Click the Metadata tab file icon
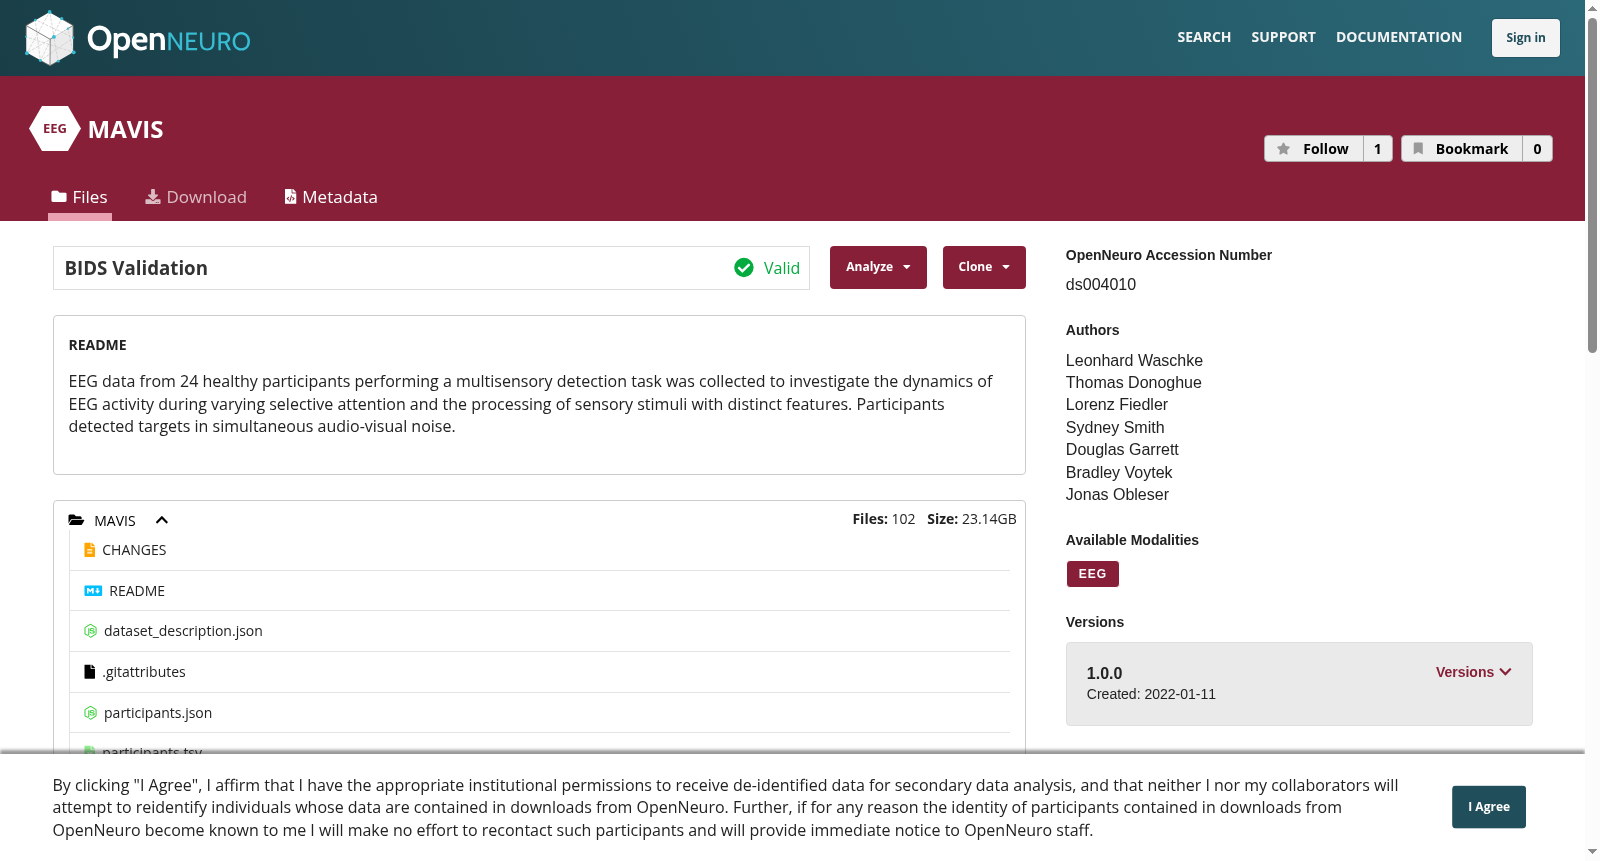 point(290,197)
